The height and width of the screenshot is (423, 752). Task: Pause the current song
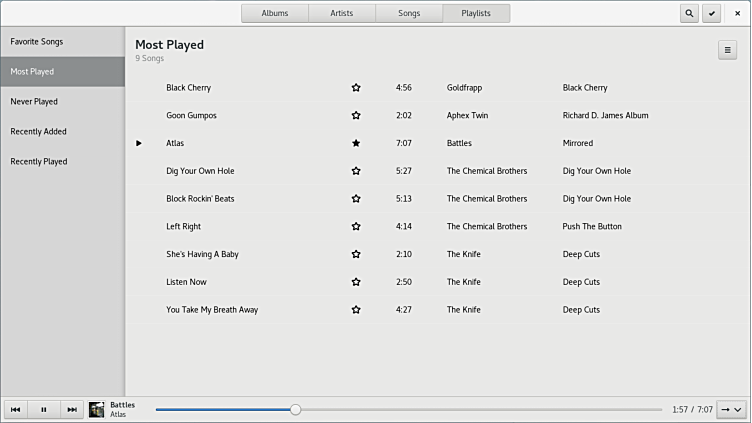(43, 409)
